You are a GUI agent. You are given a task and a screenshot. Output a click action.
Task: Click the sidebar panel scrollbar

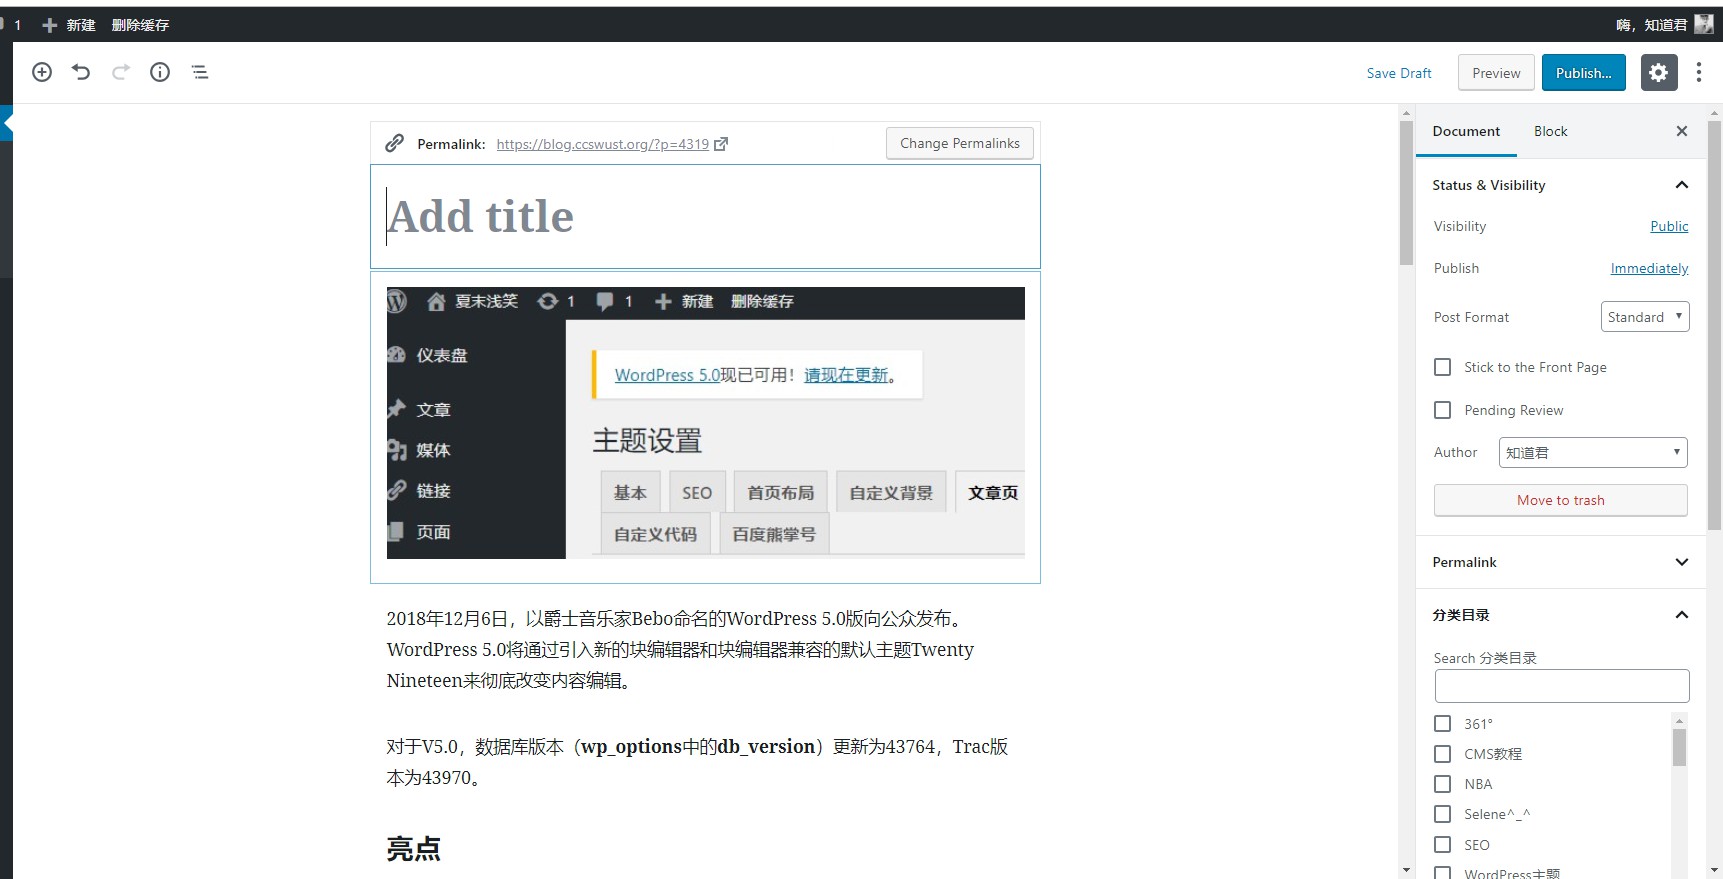click(1714, 325)
